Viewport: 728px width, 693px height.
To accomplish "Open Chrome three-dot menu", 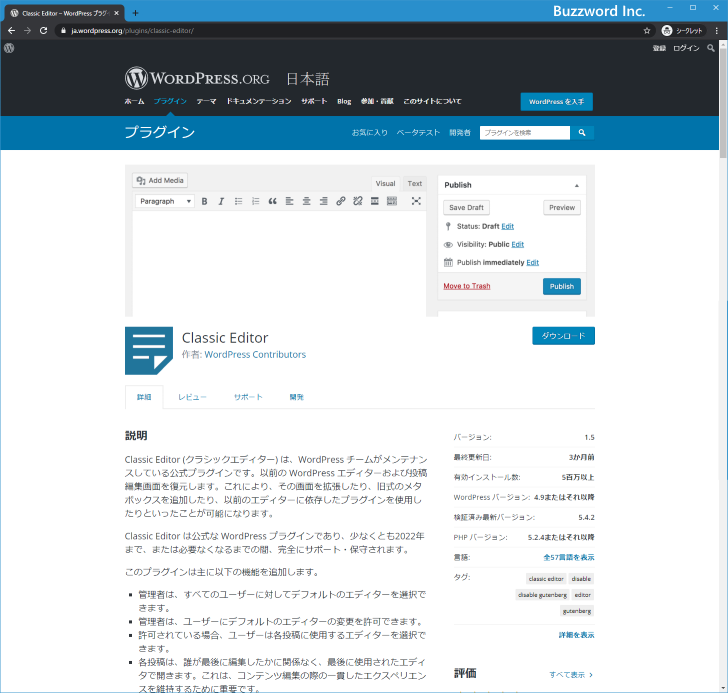I will click(717, 31).
